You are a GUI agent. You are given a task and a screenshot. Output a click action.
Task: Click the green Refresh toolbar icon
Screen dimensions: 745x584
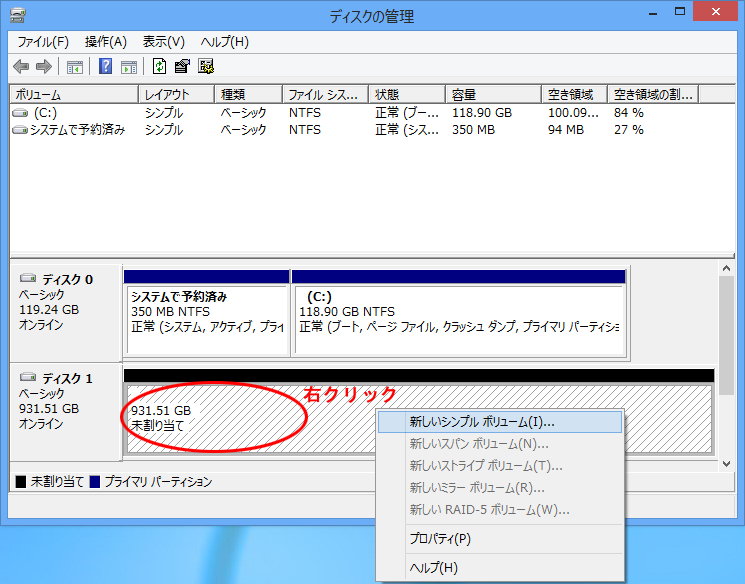pyautogui.click(x=159, y=67)
